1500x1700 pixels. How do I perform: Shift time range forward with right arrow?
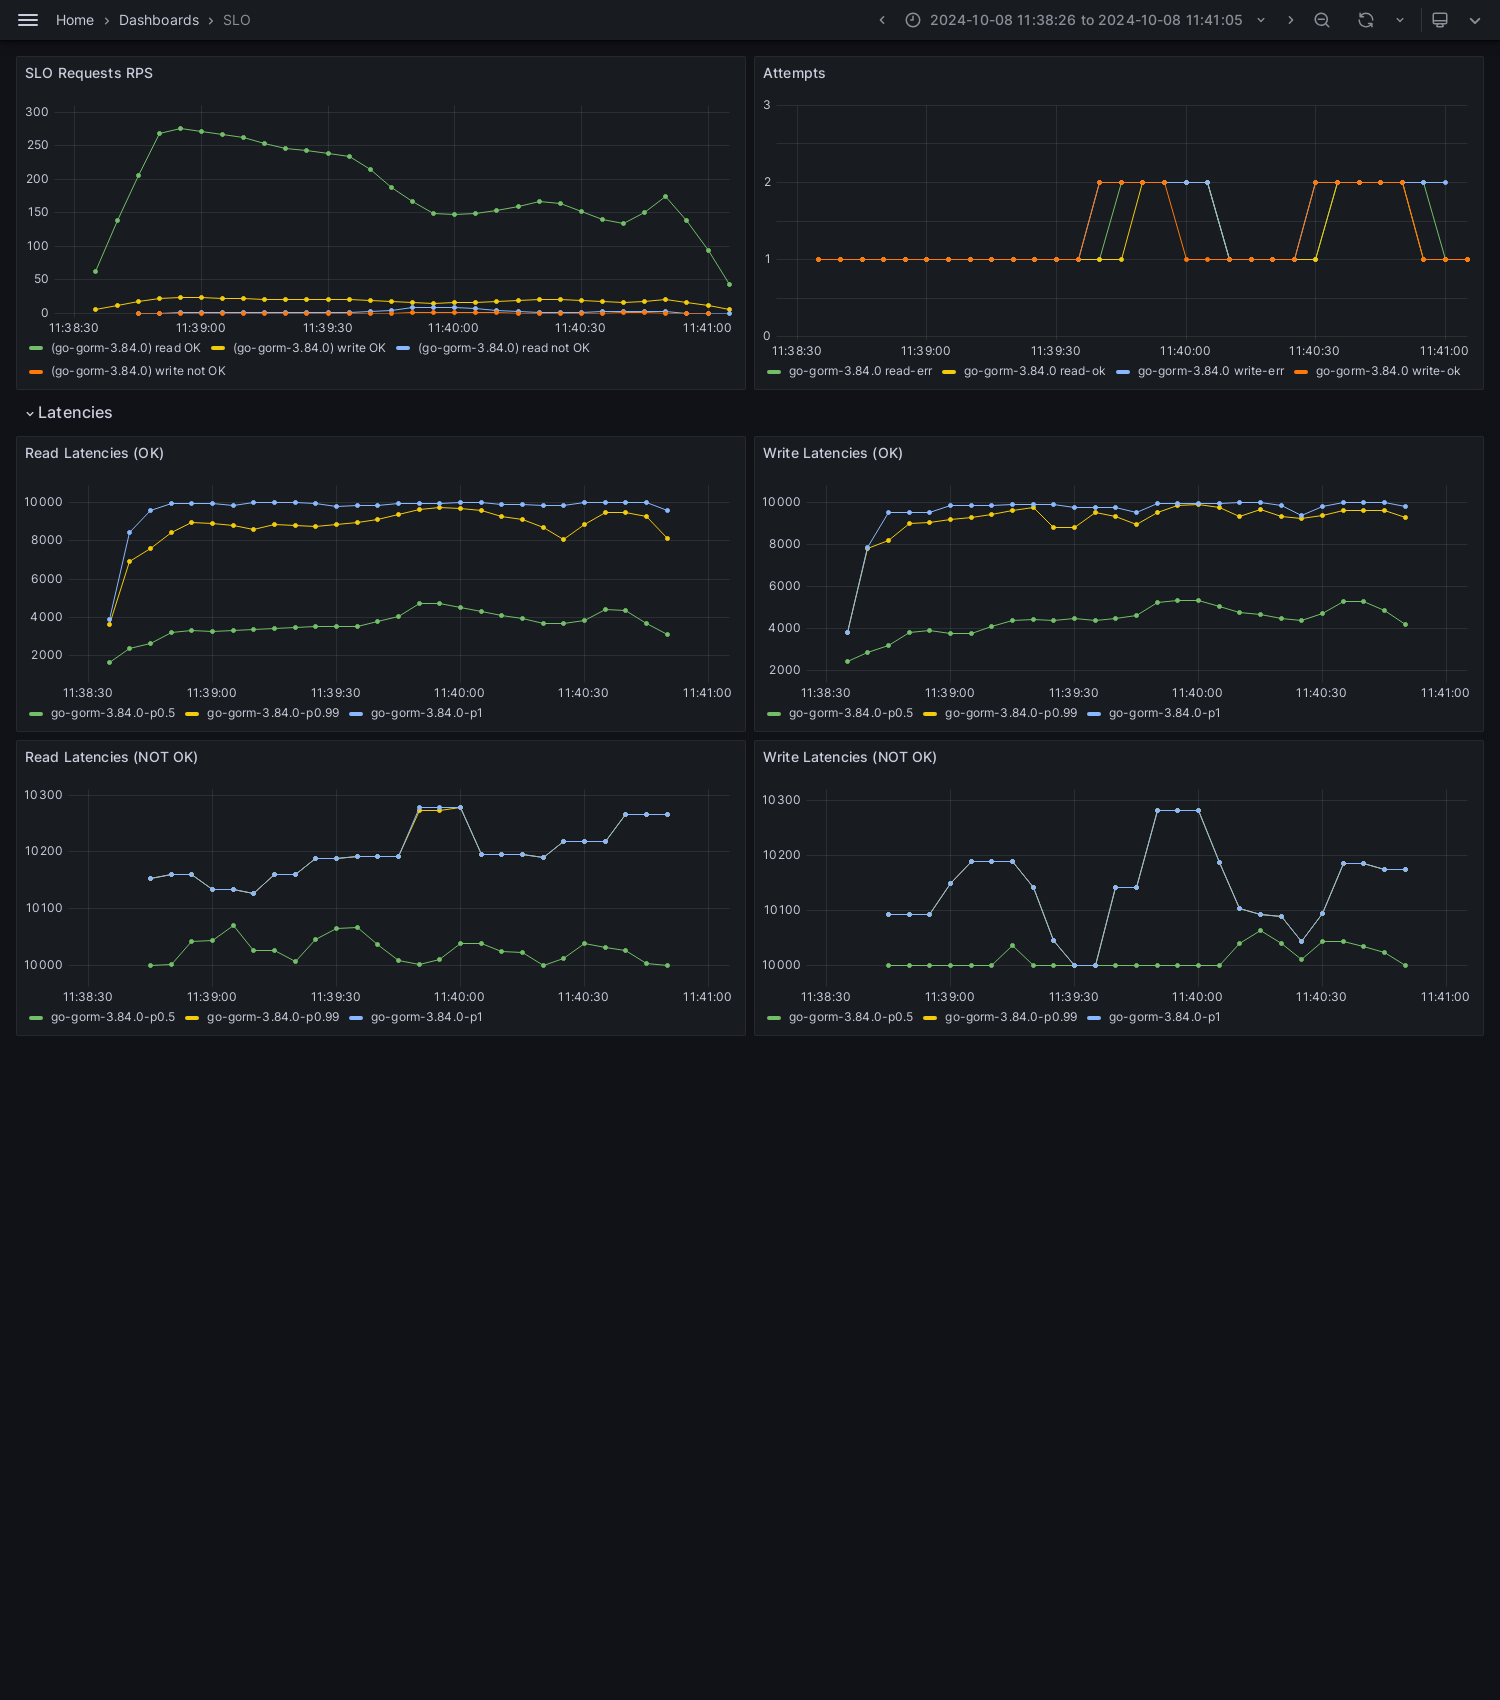tap(1290, 20)
